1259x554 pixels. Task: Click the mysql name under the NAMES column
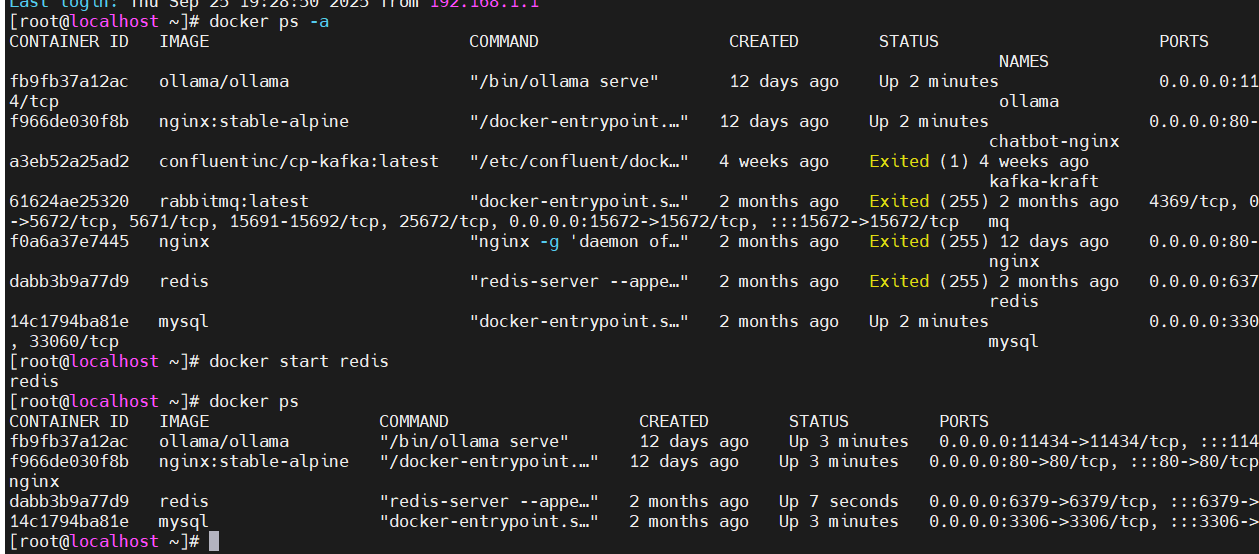[1014, 341]
